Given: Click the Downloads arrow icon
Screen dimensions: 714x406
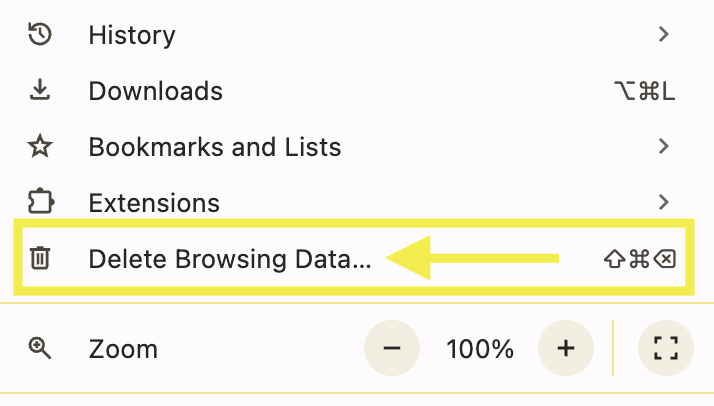Looking at the screenshot, I should [x=40, y=91].
